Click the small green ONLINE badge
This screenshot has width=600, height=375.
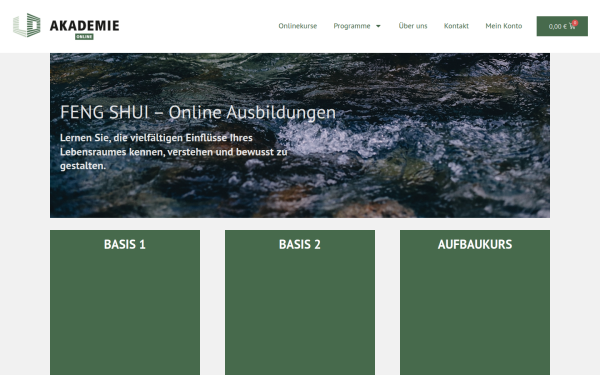(84, 37)
